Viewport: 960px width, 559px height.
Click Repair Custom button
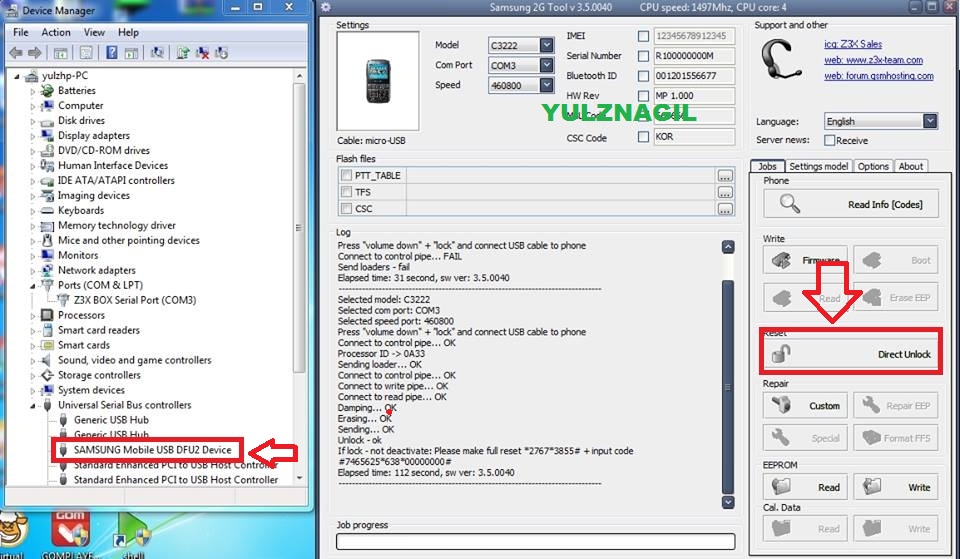805,405
